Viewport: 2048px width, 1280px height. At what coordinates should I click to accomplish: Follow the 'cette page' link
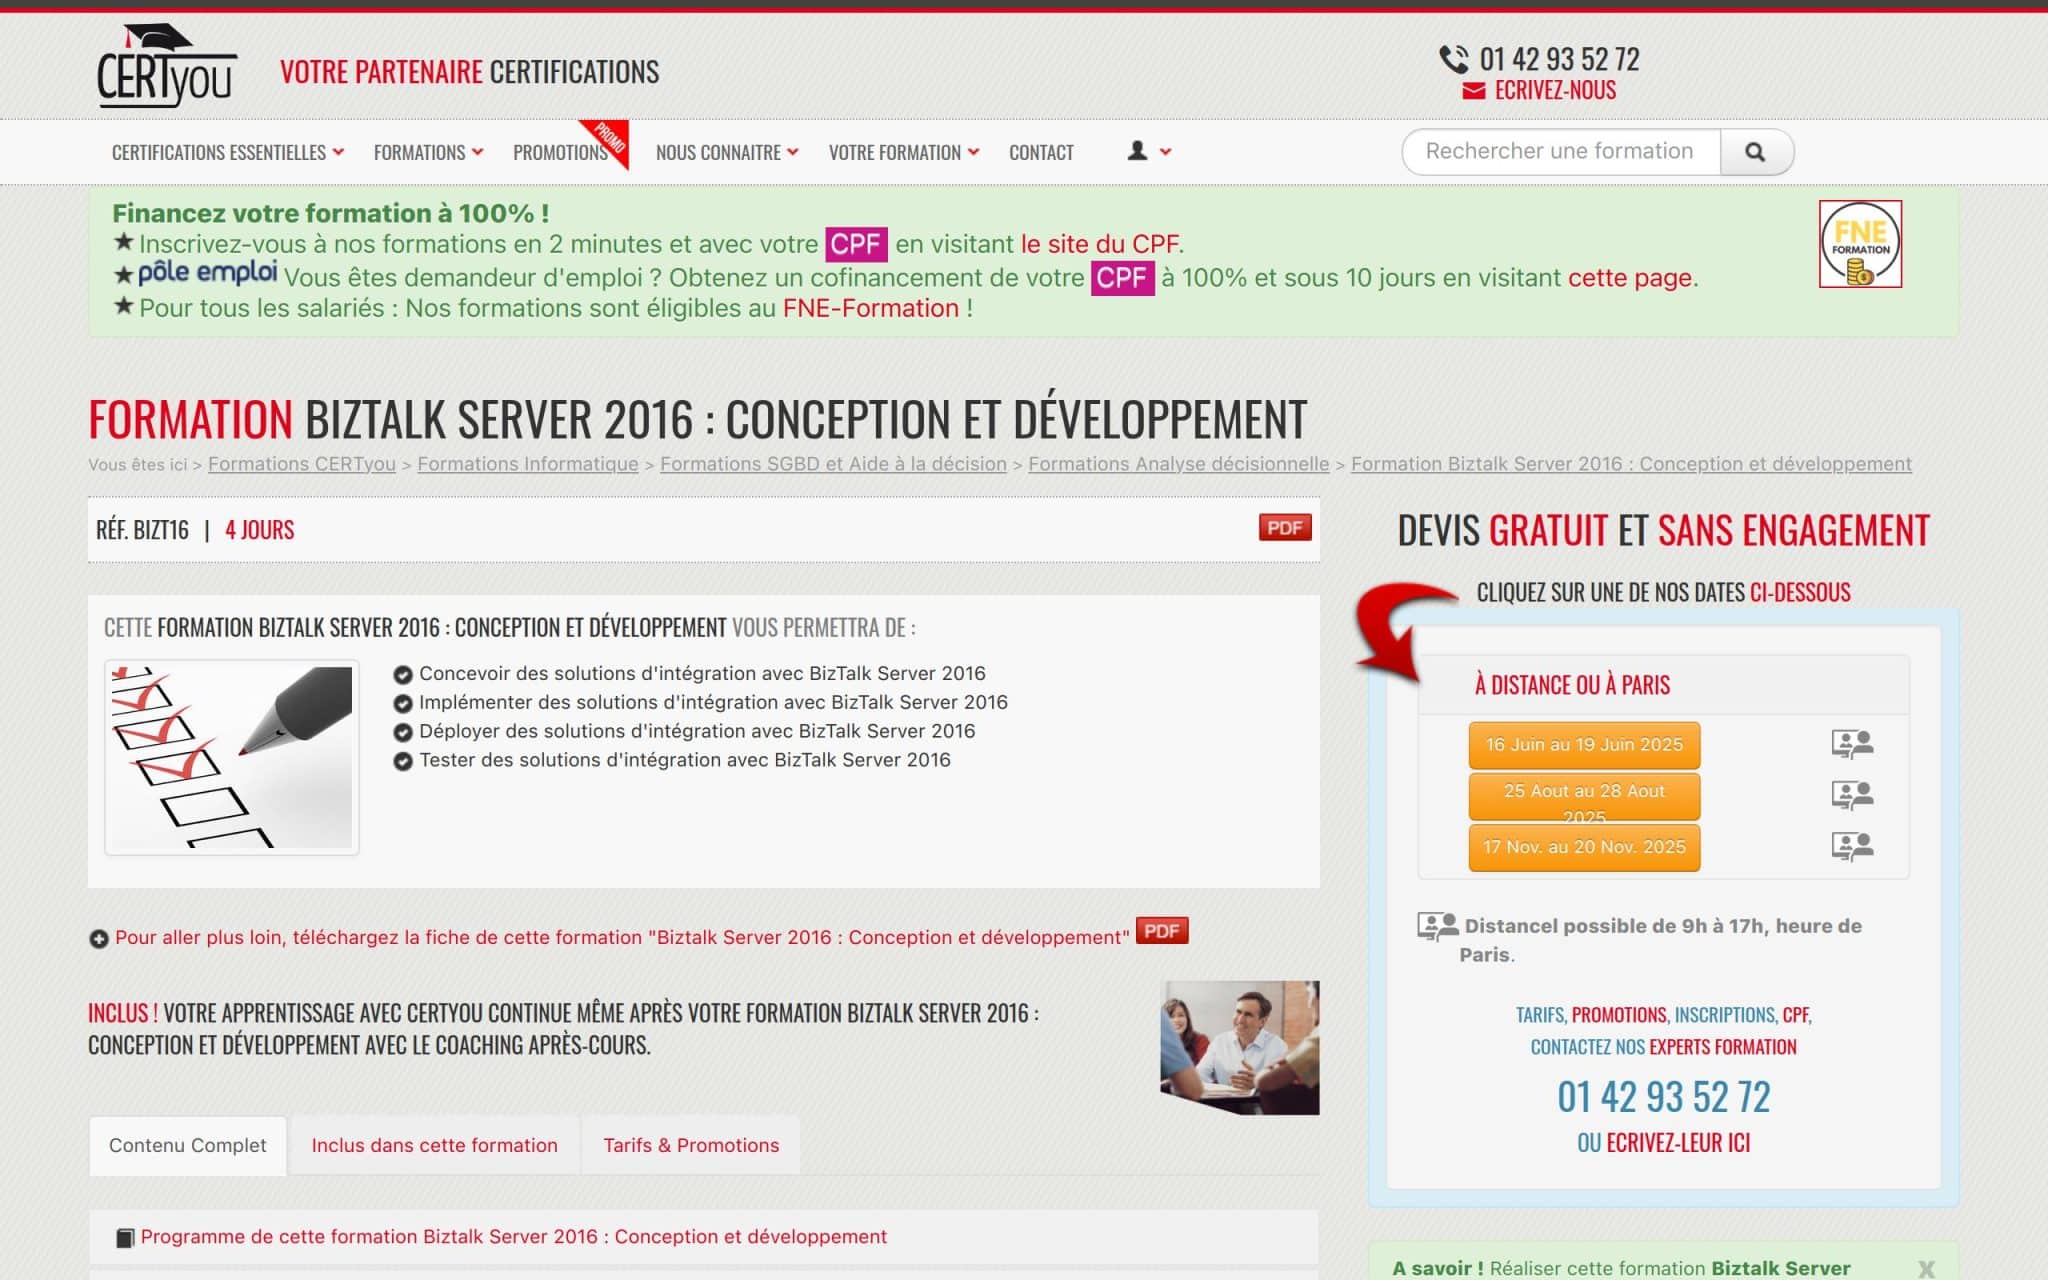coord(1630,278)
